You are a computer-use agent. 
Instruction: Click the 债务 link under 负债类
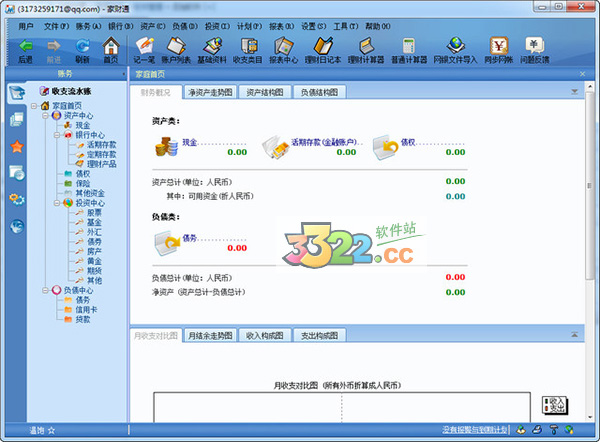(x=189, y=238)
